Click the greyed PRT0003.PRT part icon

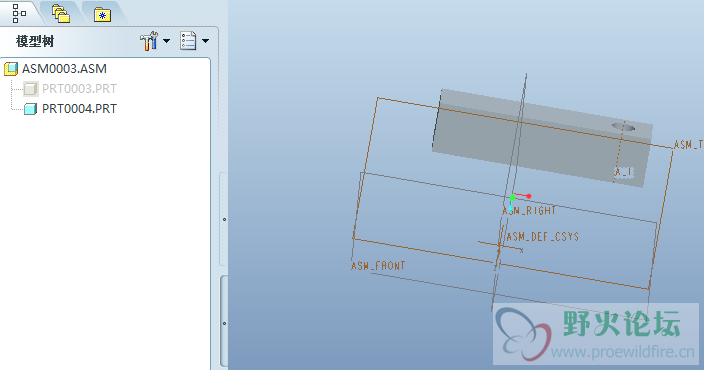31,89
